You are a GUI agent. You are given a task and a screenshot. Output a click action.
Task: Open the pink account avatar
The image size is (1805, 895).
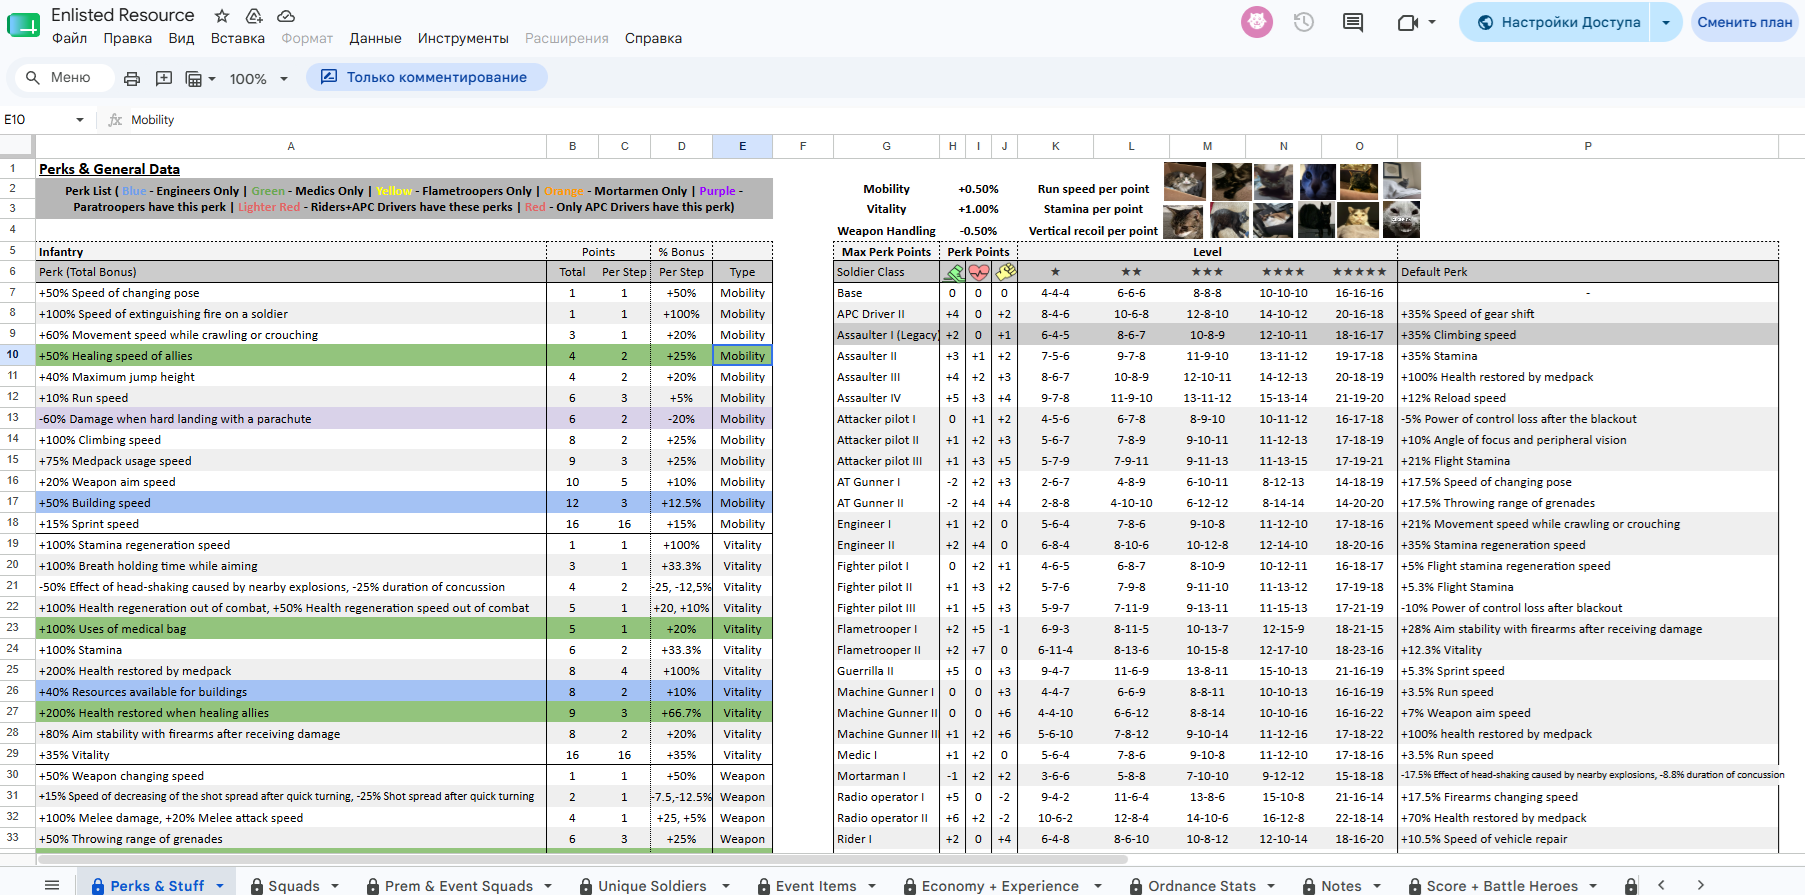pos(1257,22)
